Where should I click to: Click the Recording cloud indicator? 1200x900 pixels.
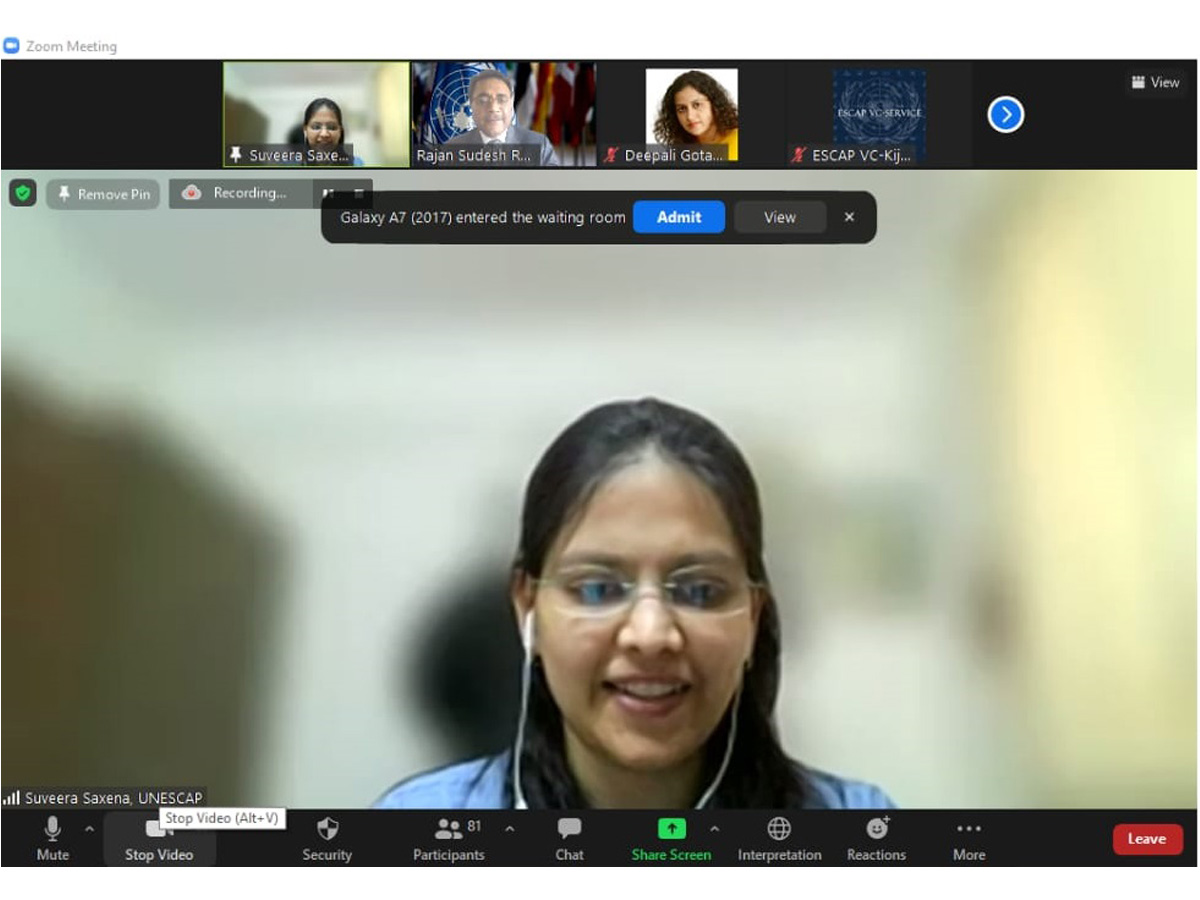click(192, 193)
